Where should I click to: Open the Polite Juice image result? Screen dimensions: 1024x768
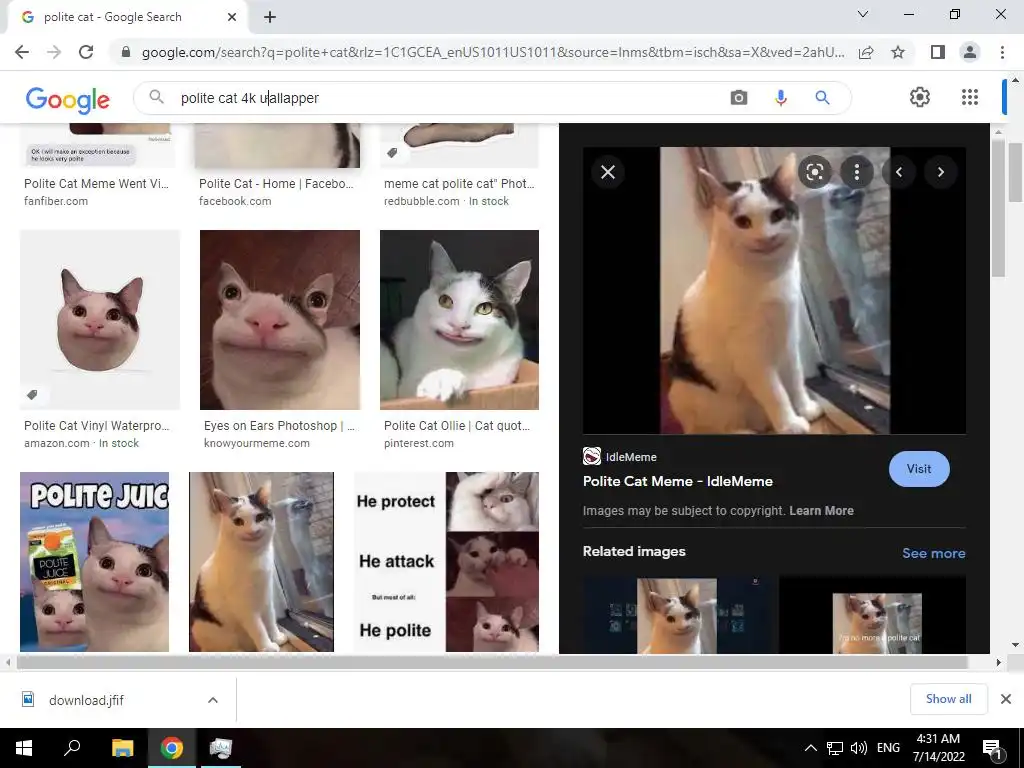click(95, 562)
